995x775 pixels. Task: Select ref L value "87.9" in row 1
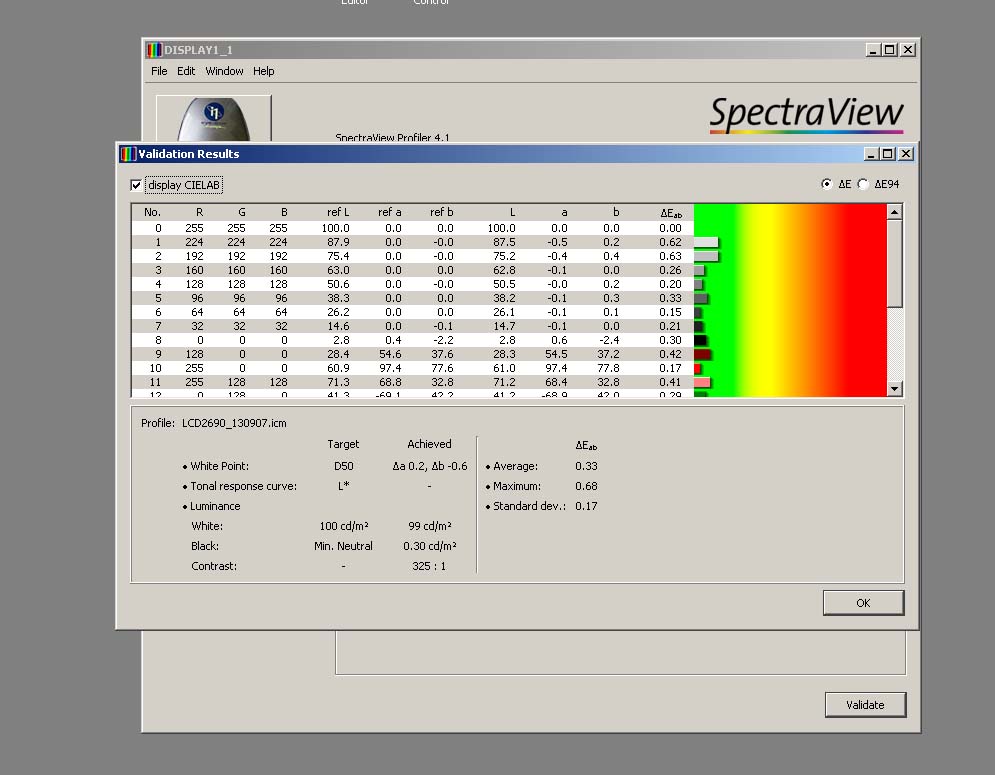[x=338, y=242]
